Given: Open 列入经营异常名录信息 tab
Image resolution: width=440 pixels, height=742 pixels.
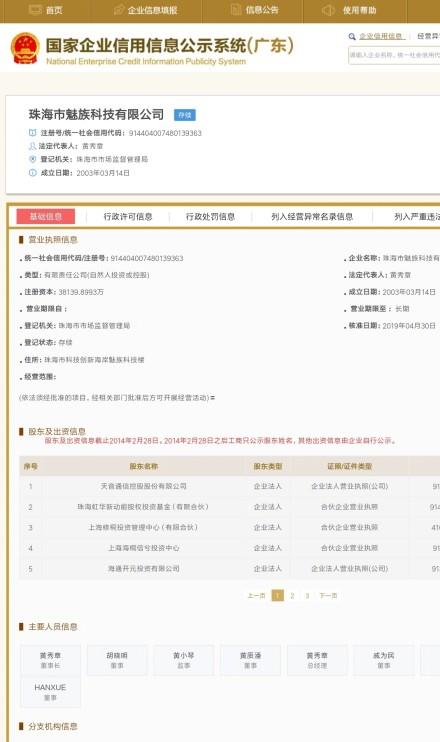Looking at the screenshot, I should (312, 217).
